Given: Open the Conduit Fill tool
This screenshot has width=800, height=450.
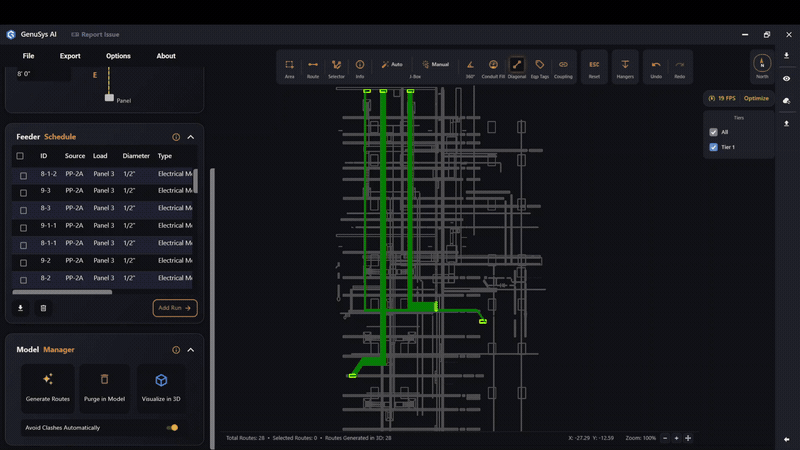Looking at the screenshot, I should 493,68.
